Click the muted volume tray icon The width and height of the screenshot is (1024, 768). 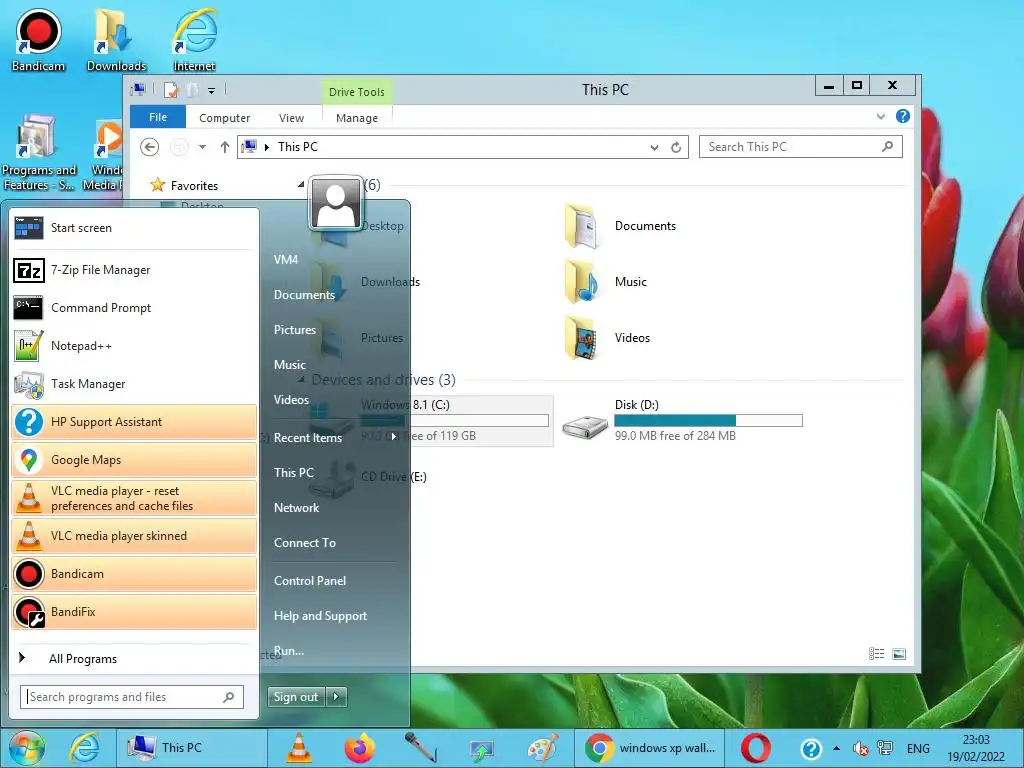pos(861,748)
